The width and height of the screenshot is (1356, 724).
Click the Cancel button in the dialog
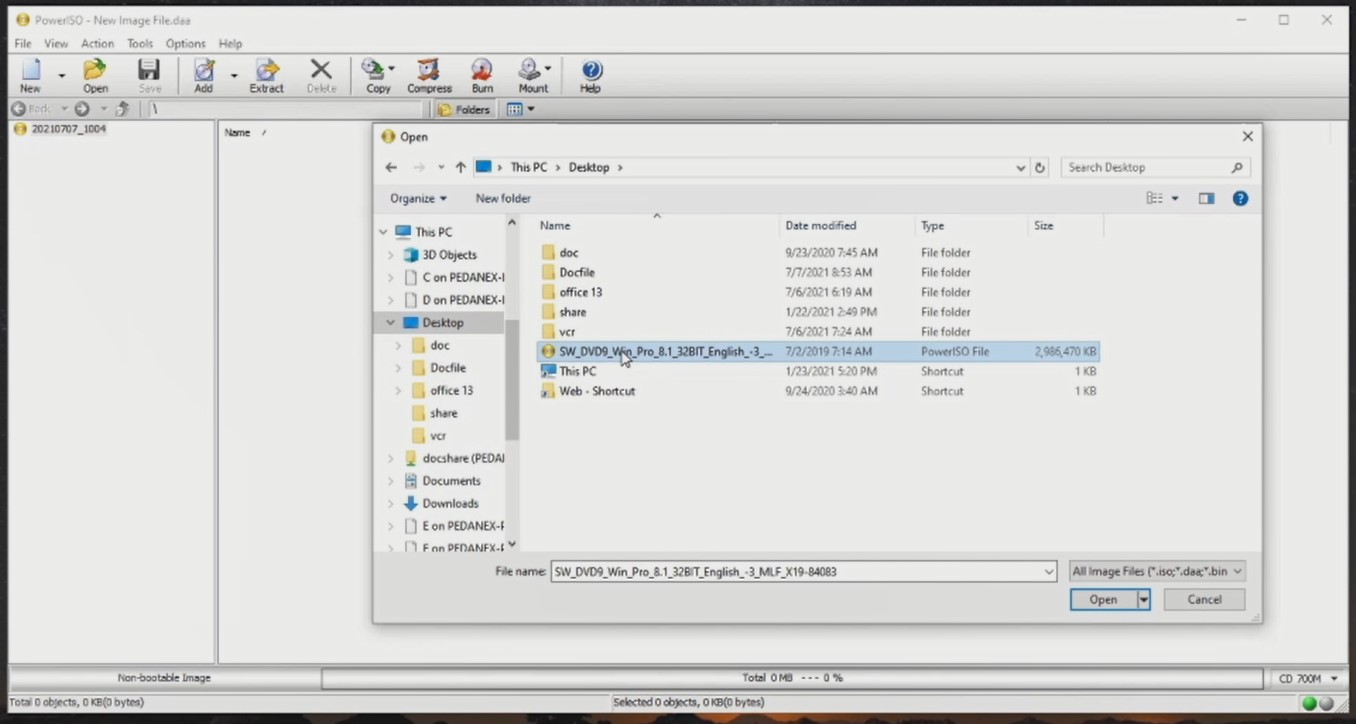(1203, 599)
